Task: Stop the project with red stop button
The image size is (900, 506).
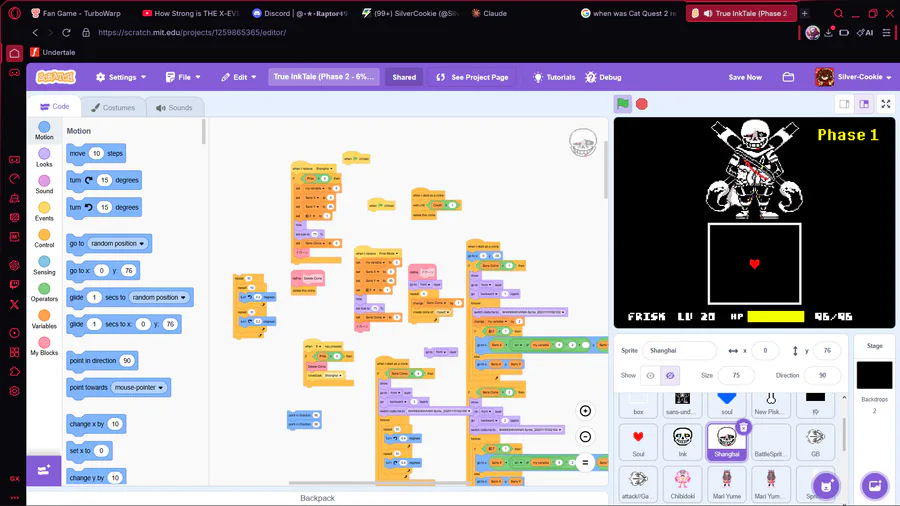Action: pos(642,104)
